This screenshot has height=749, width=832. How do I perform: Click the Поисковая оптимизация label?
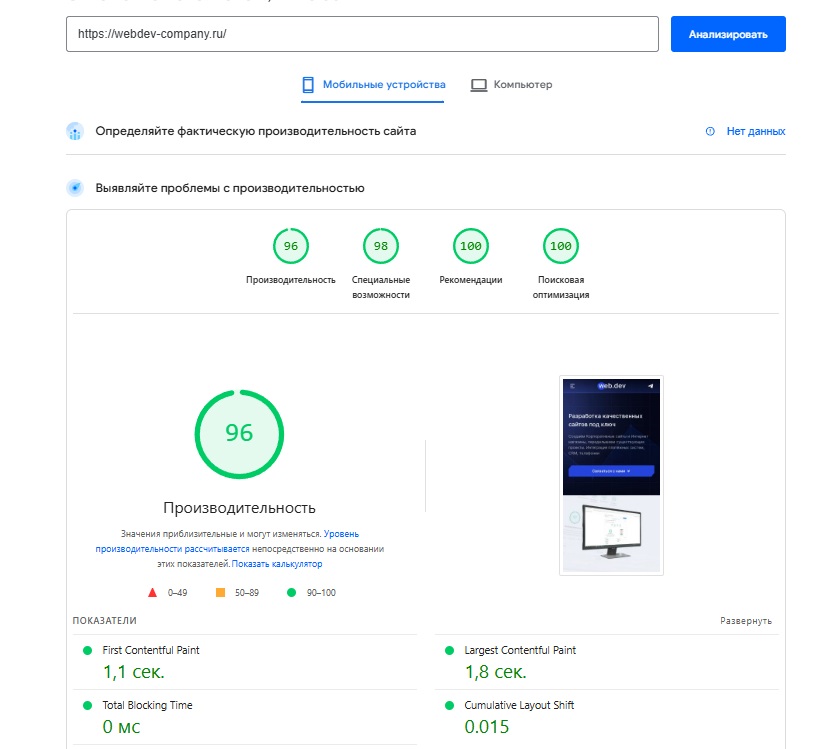[561, 287]
